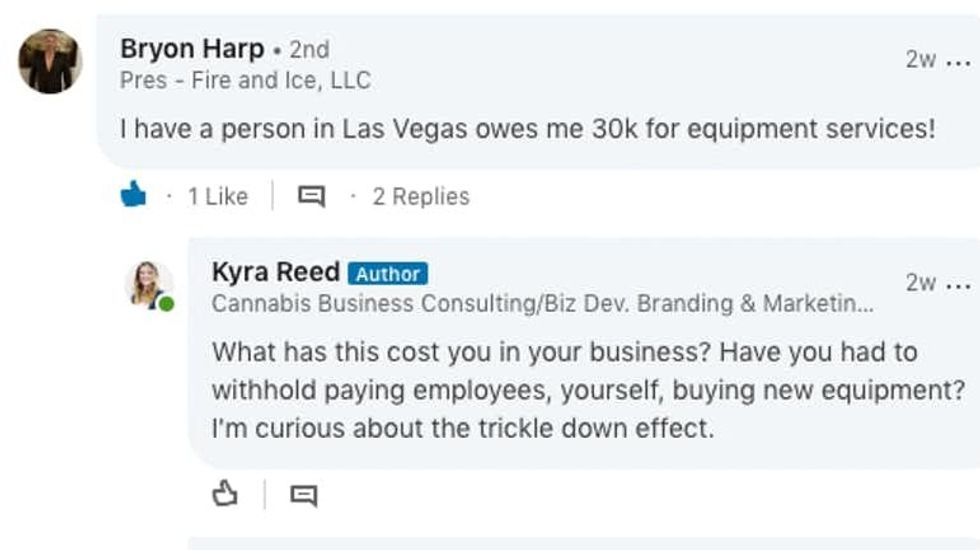Viewport: 980px width, 550px height.
Task: Click the 2w timestamp on Kyra's reply
Action: 920,283
